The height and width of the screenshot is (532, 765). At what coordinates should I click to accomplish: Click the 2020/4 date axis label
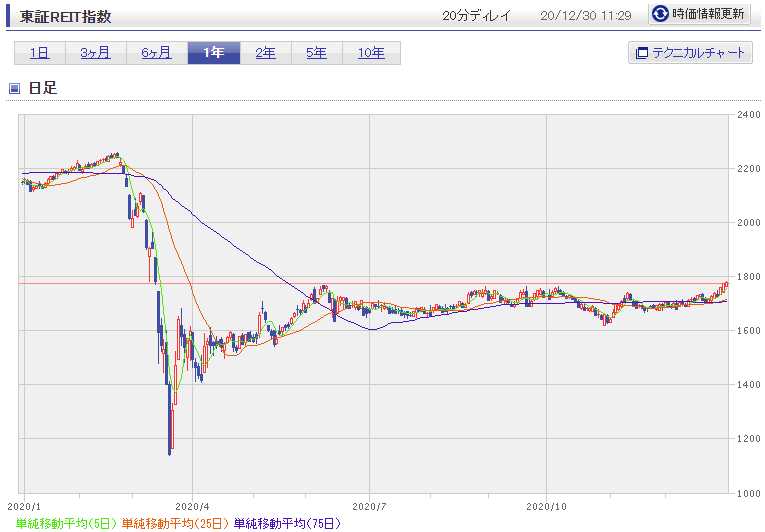tap(192, 507)
